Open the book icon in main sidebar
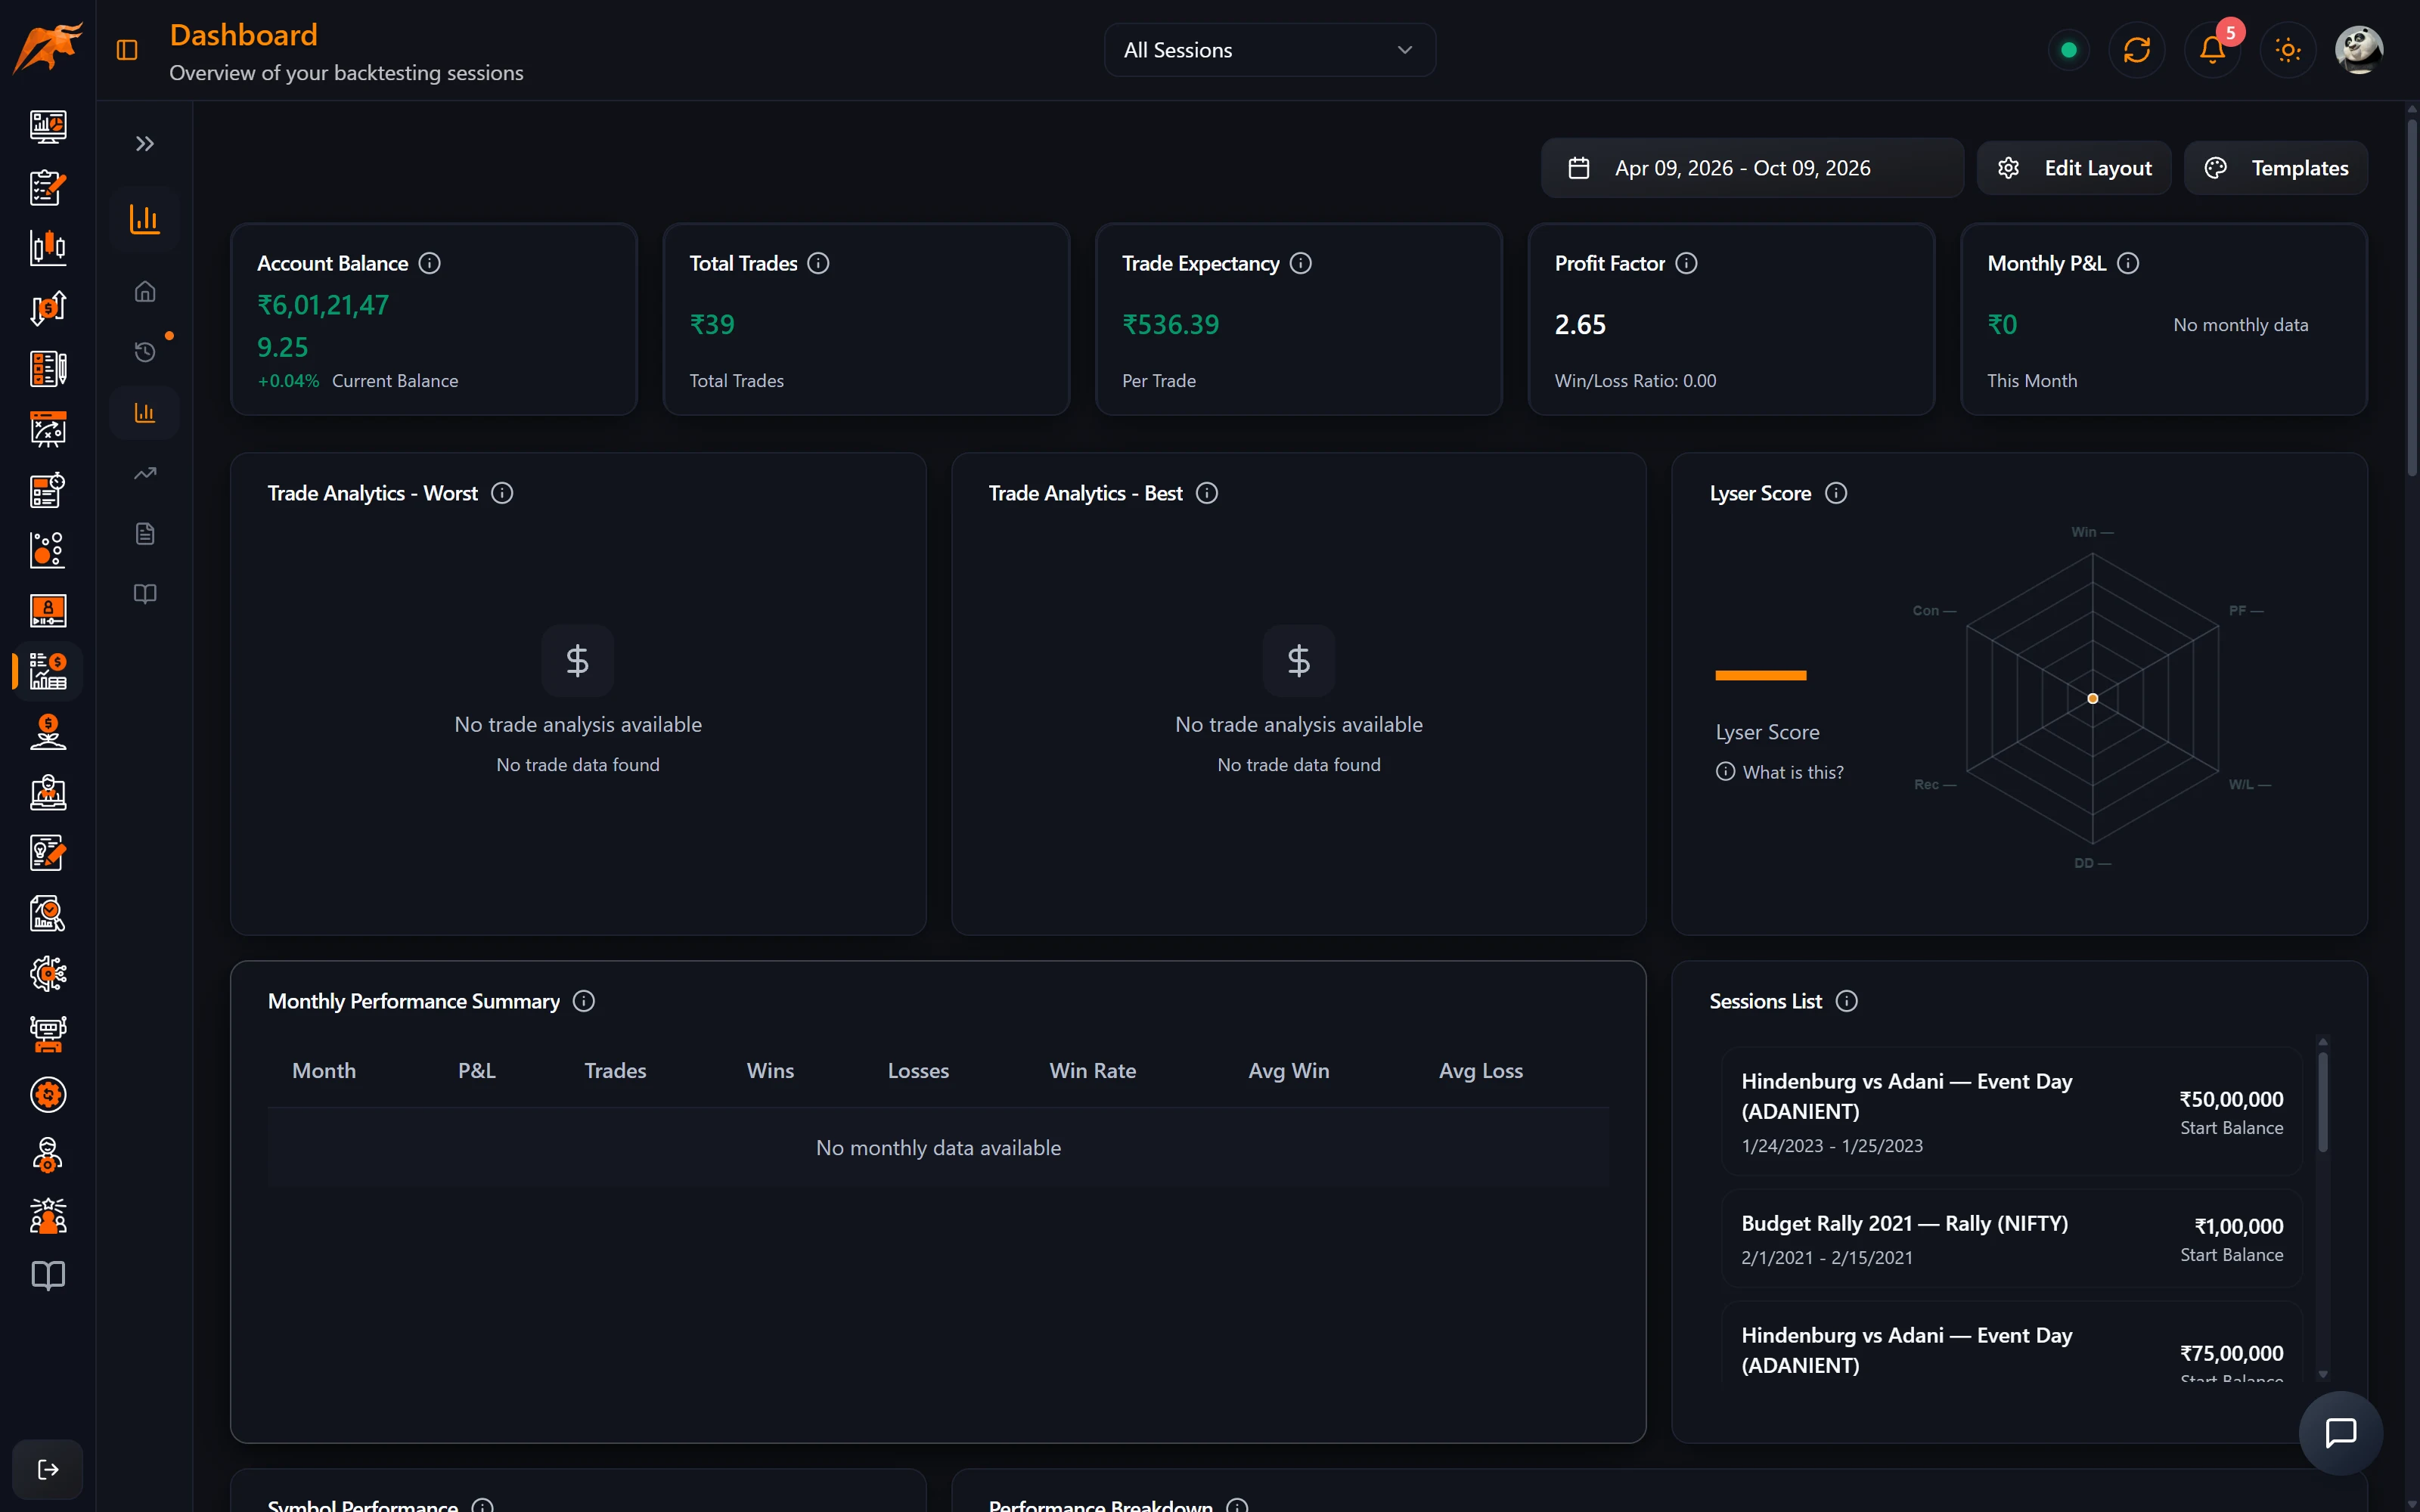The height and width of the screenshot is (1512, 2420). point(48,1276)
